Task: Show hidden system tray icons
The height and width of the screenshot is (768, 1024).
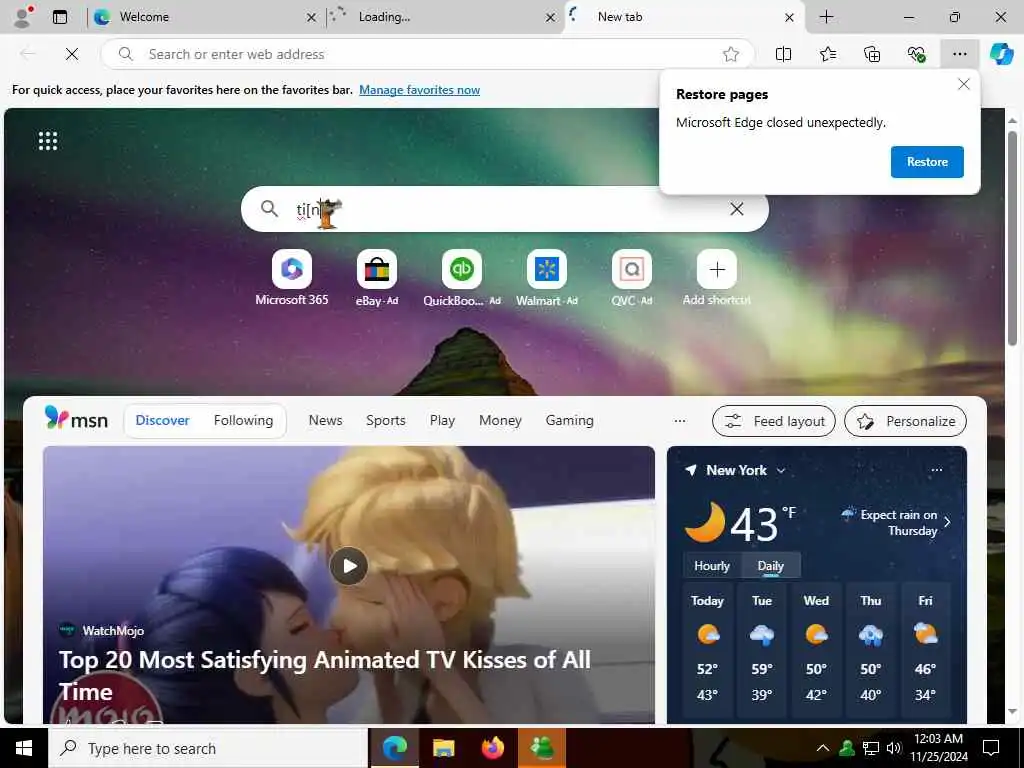Action: click(x=823, y=748)
